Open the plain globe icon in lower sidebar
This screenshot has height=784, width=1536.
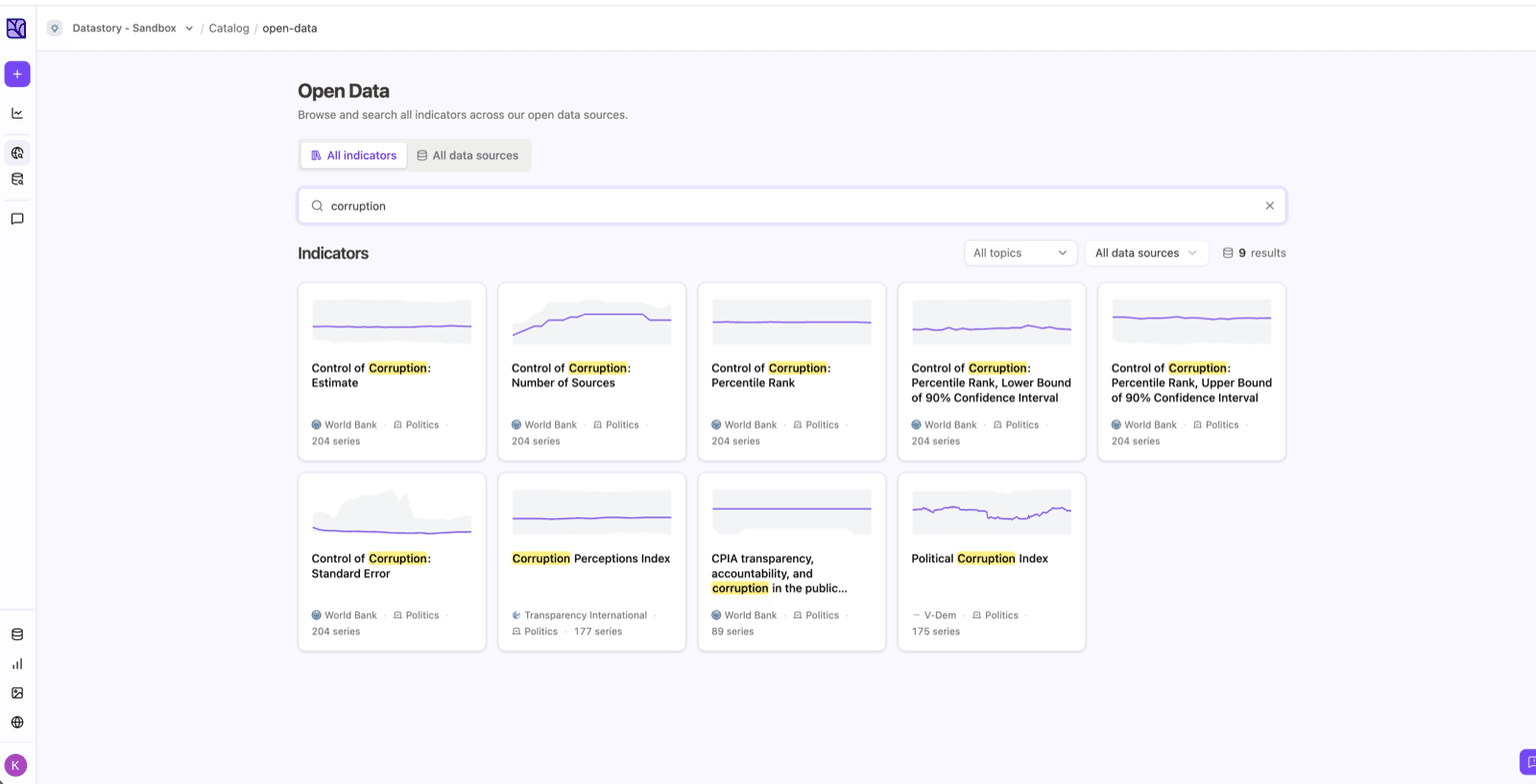(17, 722)
